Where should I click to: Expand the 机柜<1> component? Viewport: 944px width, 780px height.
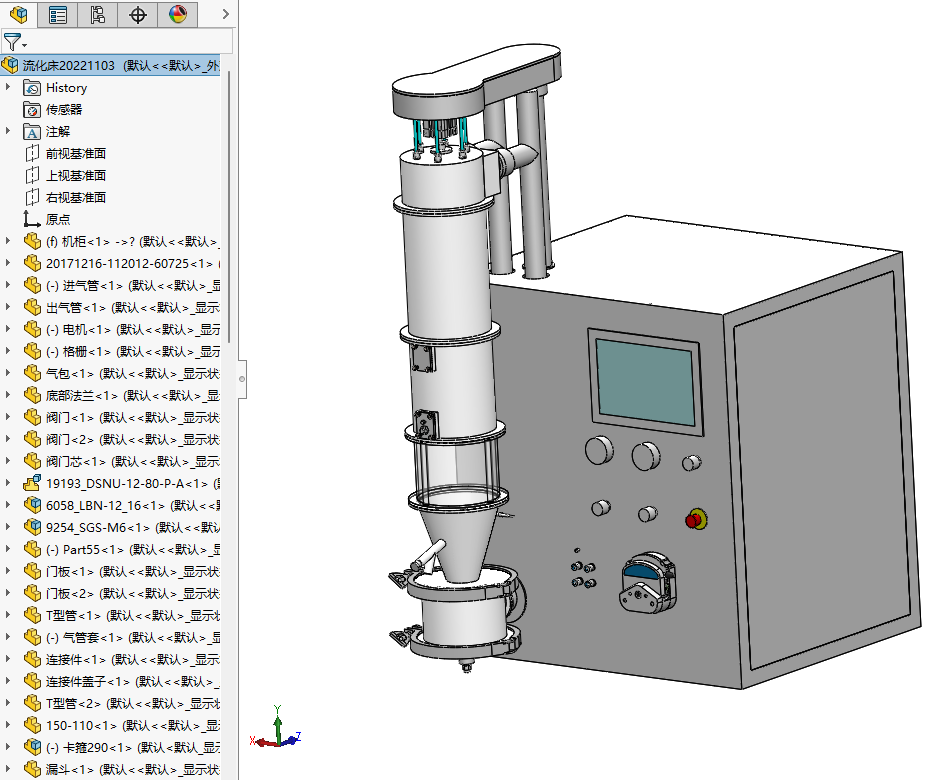tap(8, 241)
